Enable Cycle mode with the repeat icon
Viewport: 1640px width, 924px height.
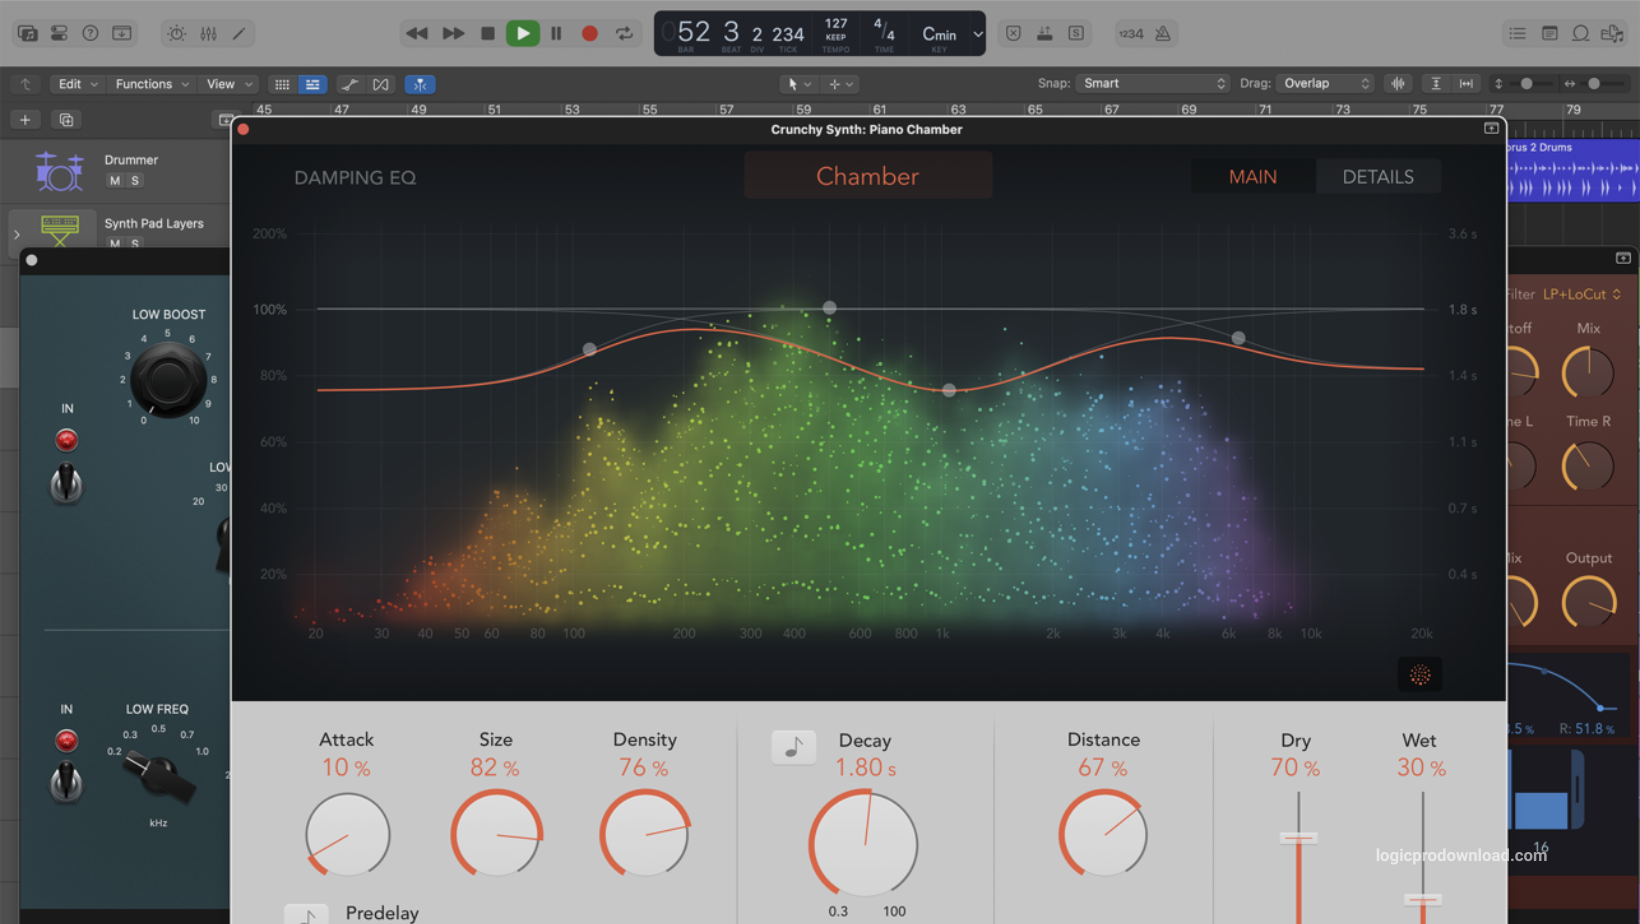(625, 33)
